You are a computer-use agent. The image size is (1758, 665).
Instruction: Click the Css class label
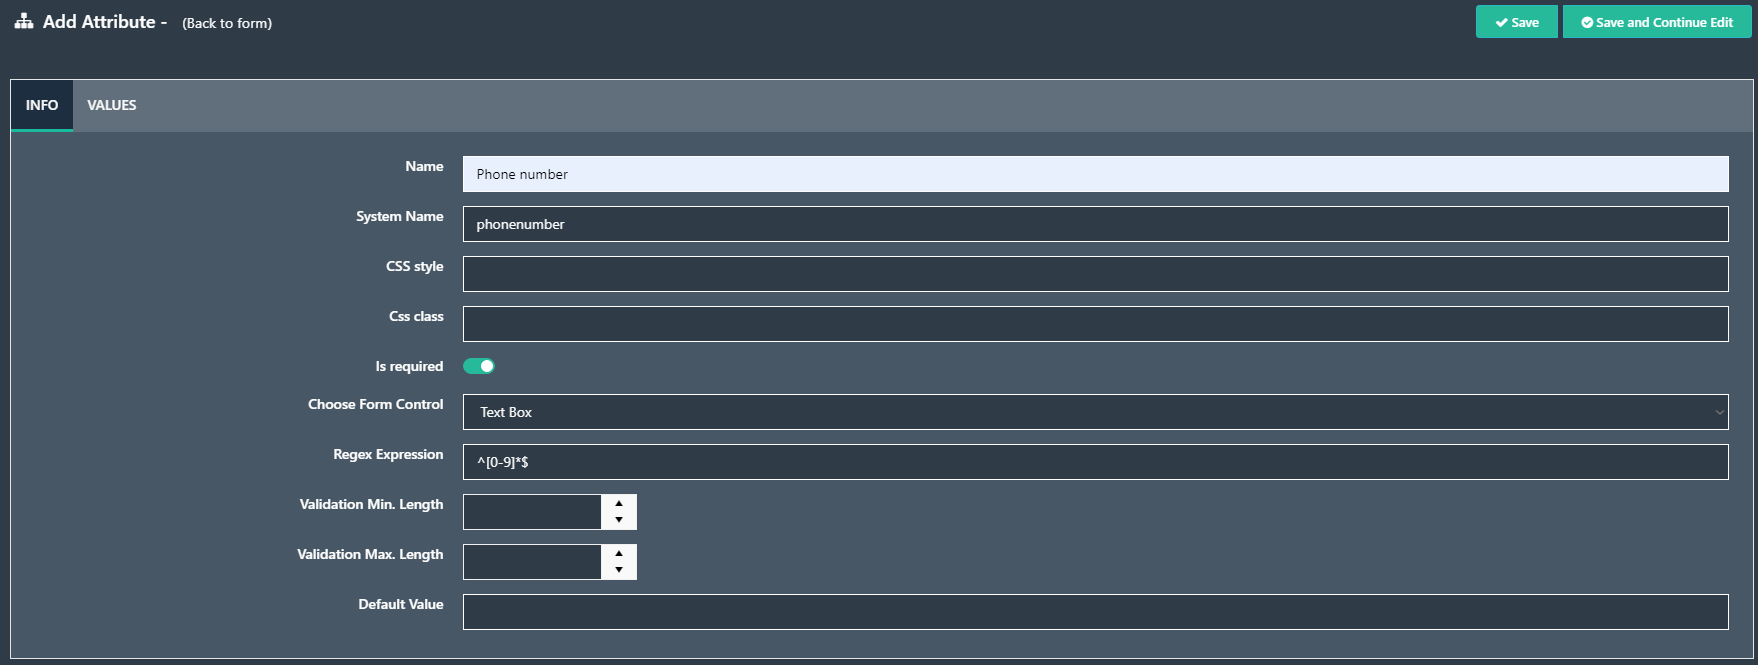(416, 316)
